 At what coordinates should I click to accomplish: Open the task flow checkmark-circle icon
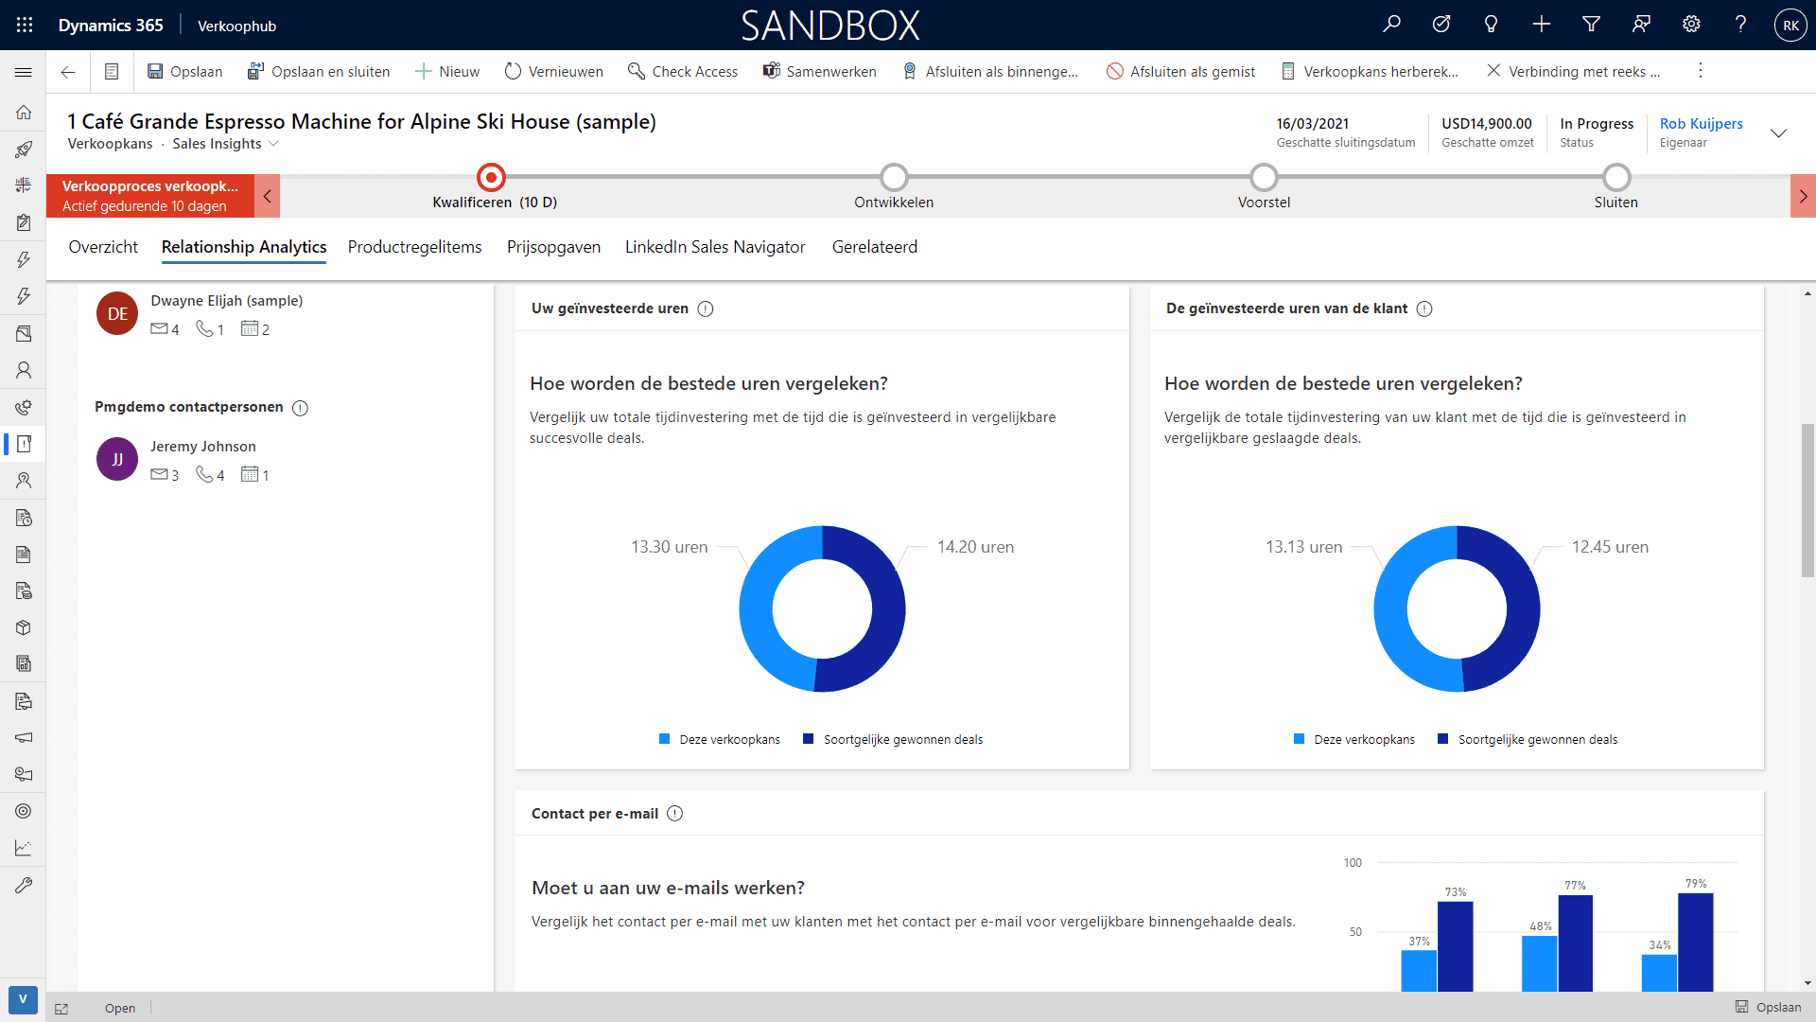[x=1441, y=24]
